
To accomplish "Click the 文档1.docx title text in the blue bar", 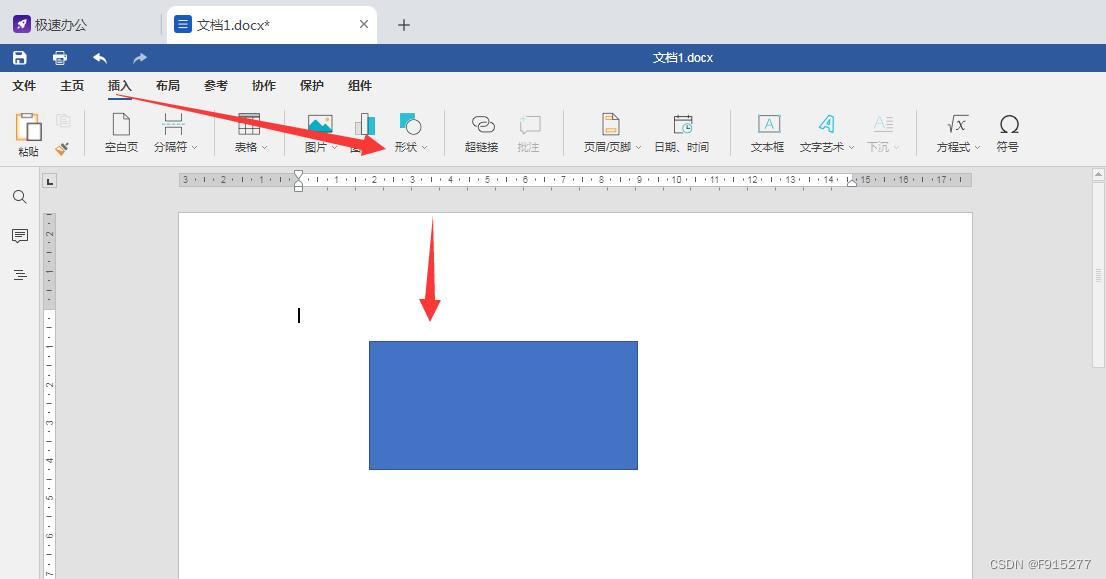I will click(683, 58).
